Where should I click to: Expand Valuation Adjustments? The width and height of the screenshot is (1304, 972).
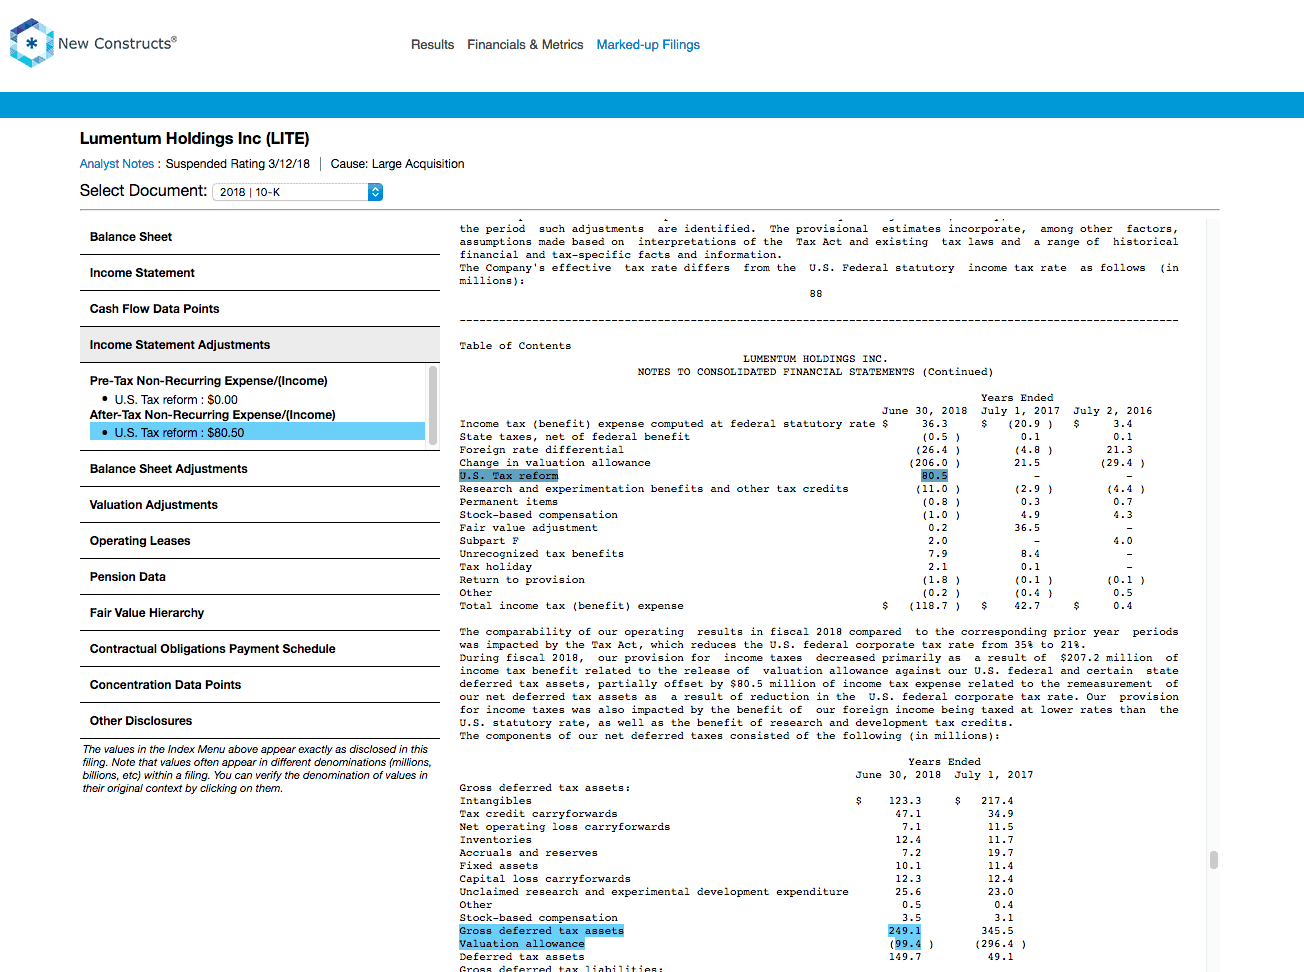click(260, 505)
